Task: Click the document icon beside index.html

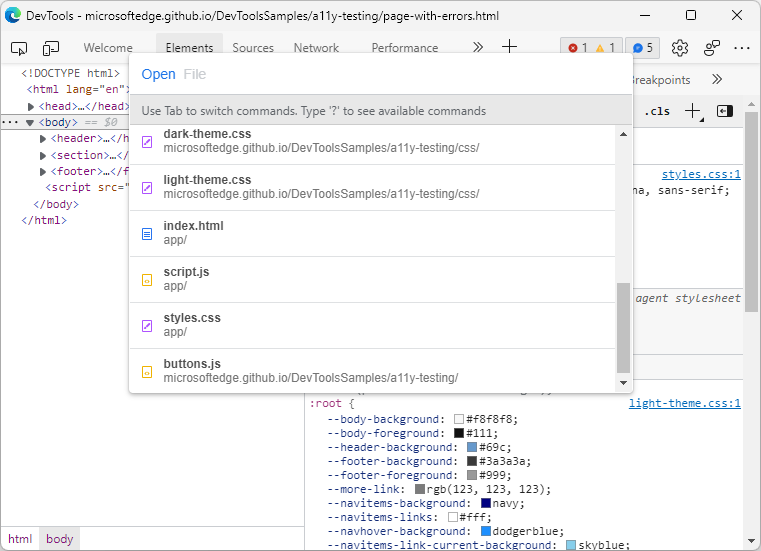Action: point(147,234)
